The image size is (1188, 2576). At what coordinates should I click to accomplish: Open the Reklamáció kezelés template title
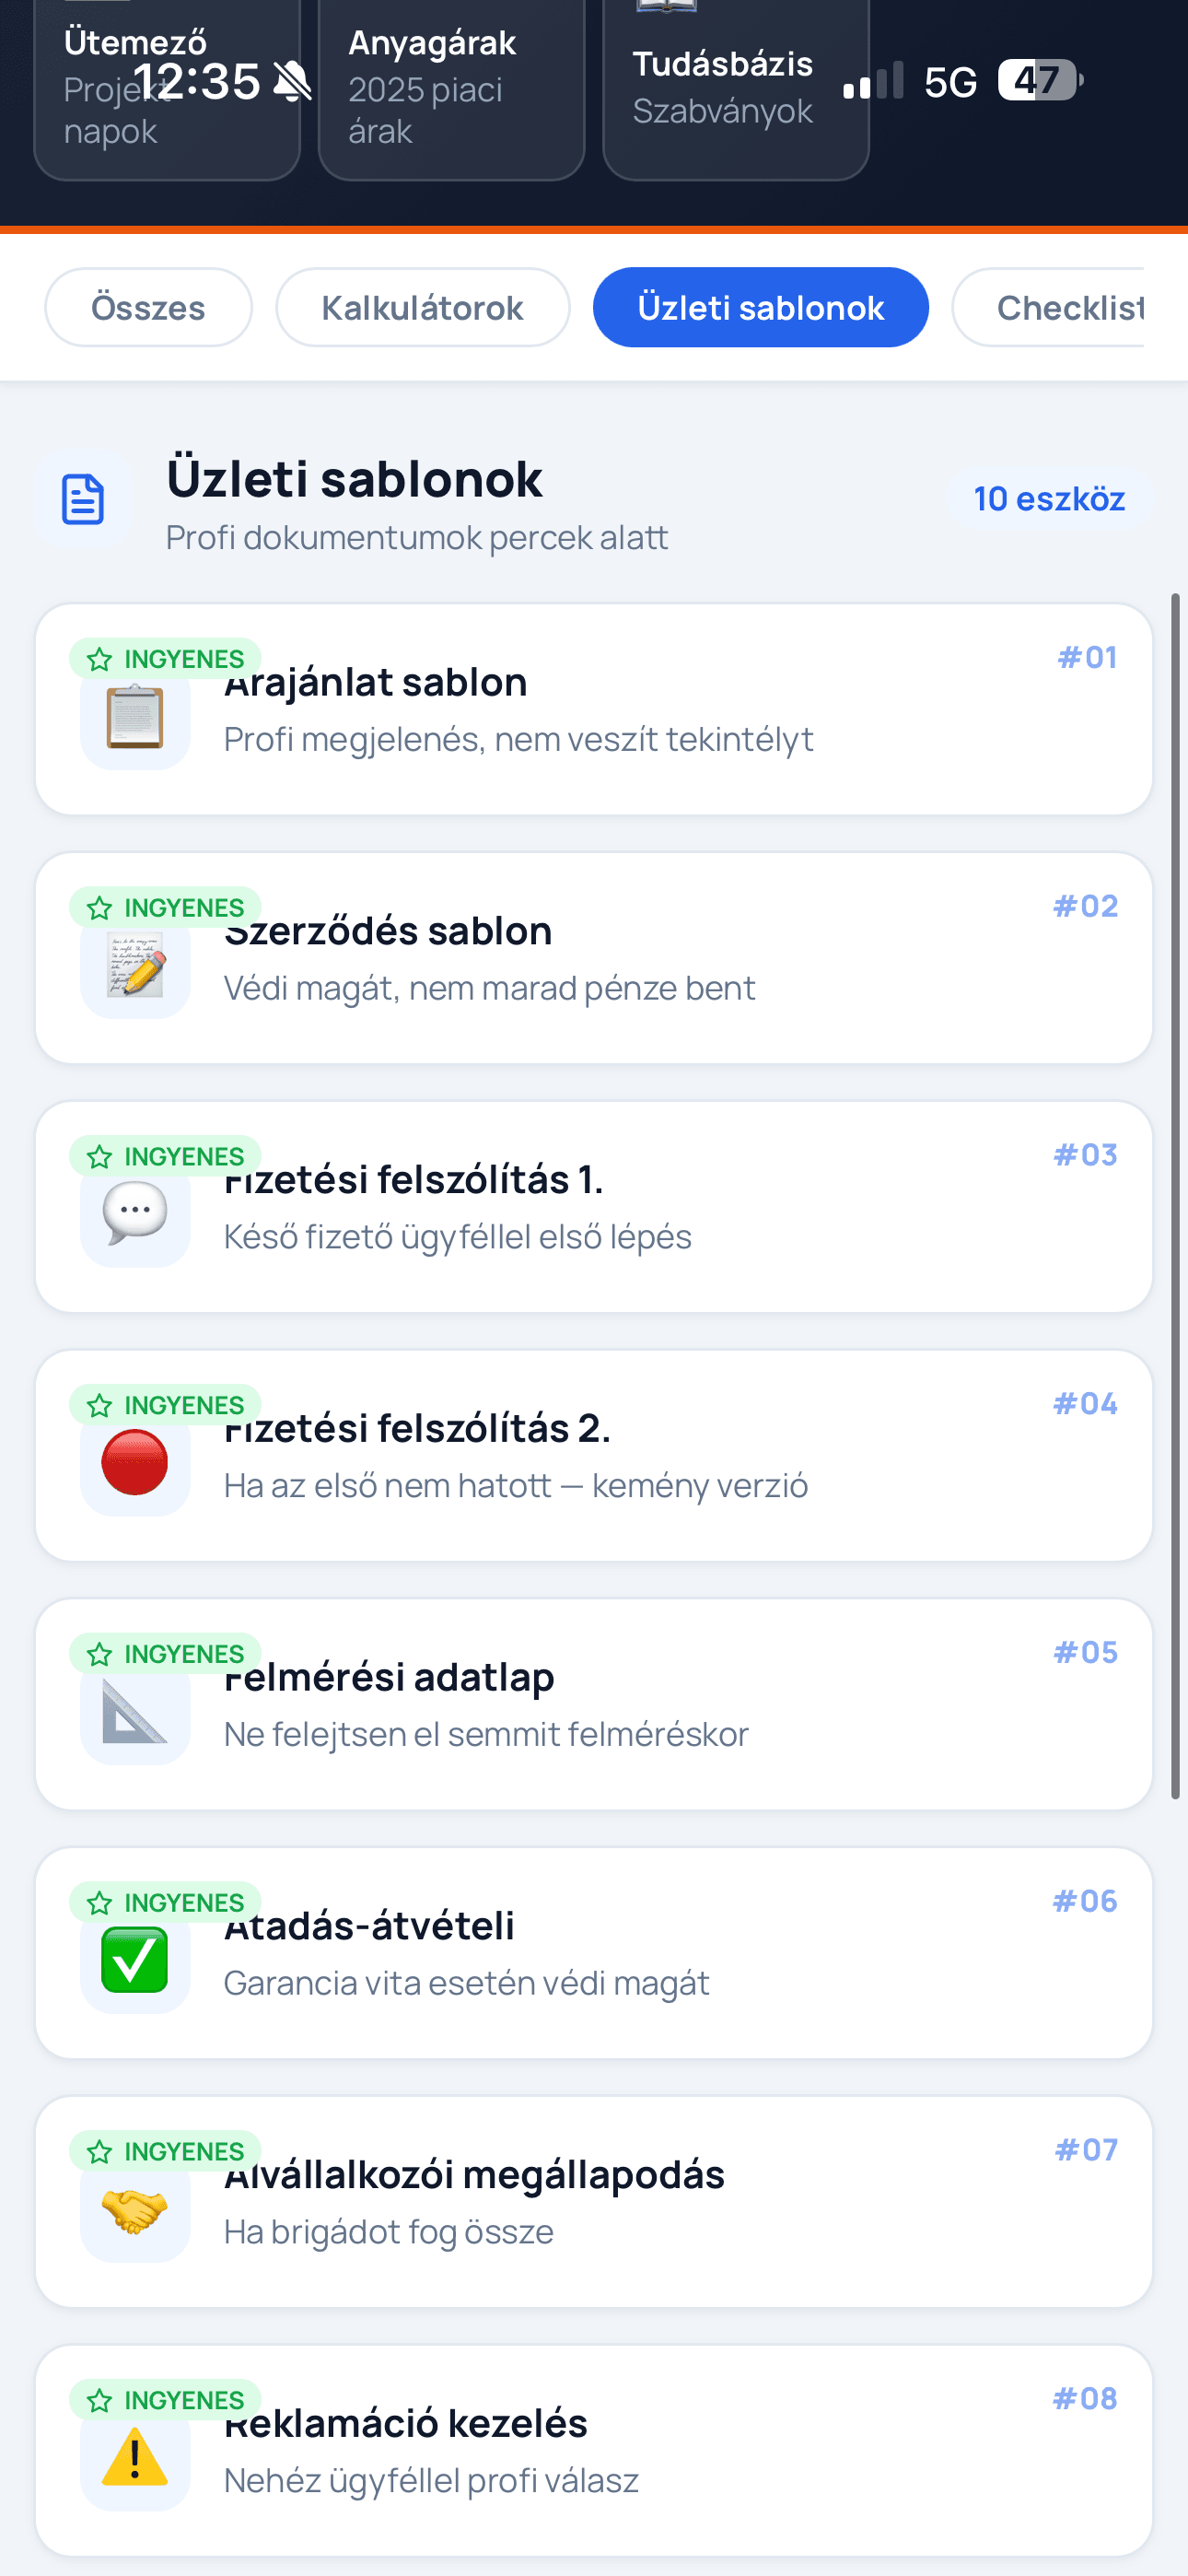click(x=405, y=2423)
